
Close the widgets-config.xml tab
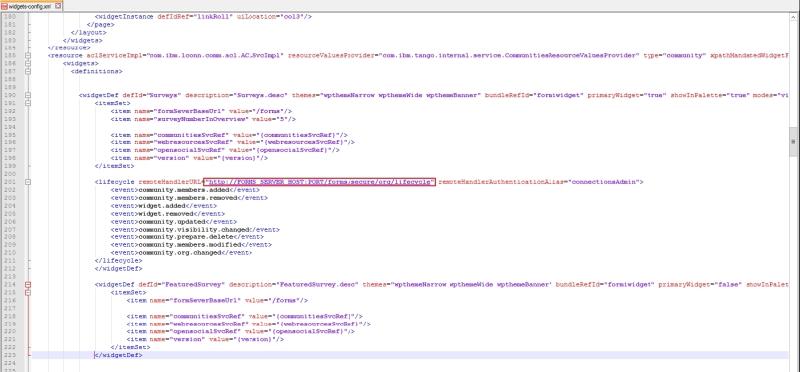pyautogui.click(x=57, y=6)
